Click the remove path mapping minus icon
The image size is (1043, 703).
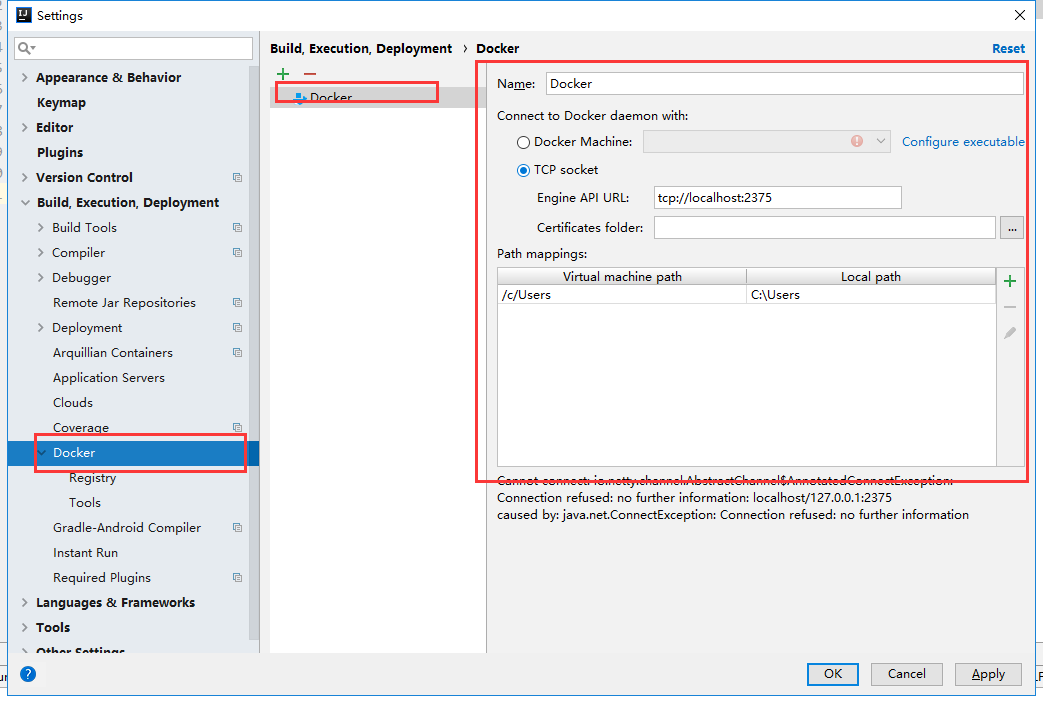(x=1010, y=307)
